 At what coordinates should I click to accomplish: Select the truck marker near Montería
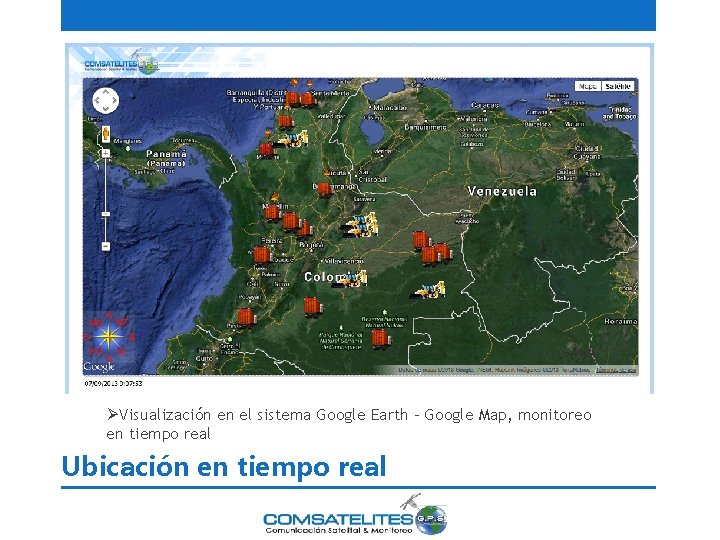267,150
